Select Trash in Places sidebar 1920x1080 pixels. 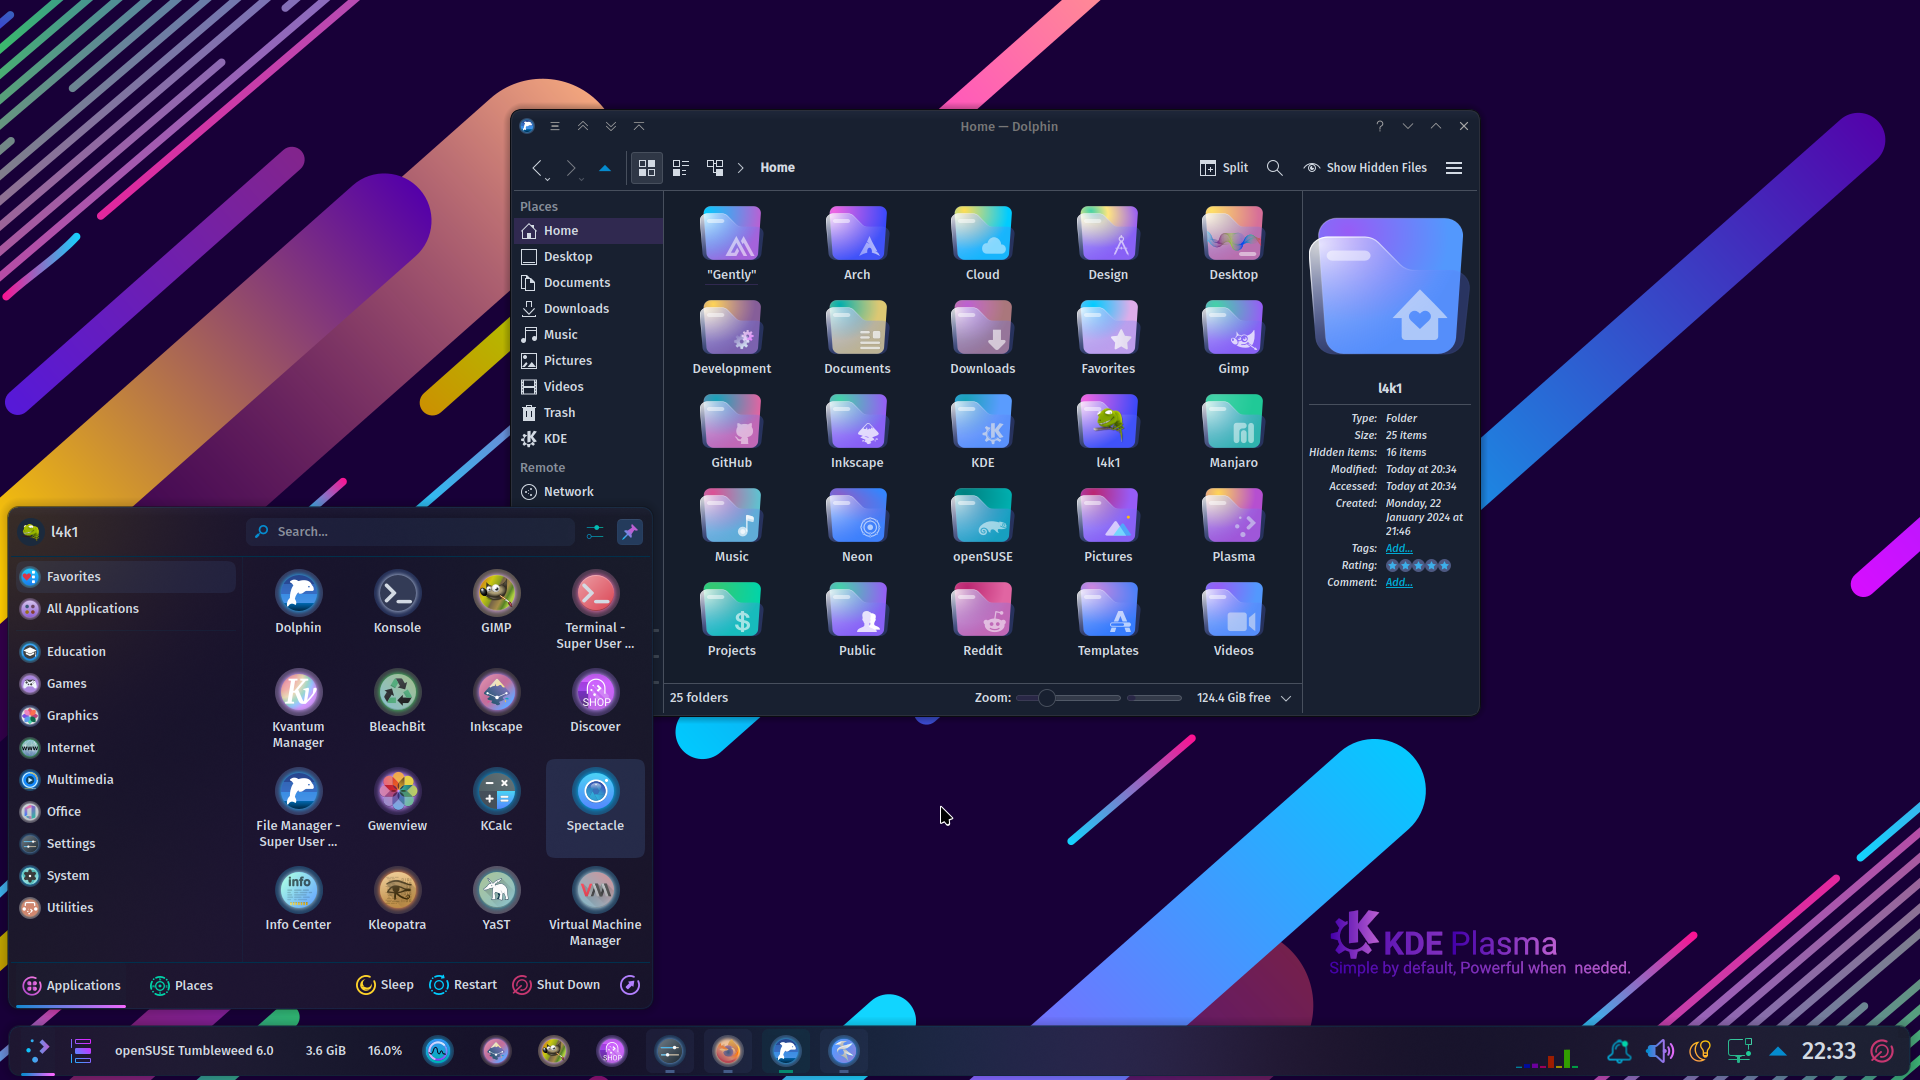point(588,413)
